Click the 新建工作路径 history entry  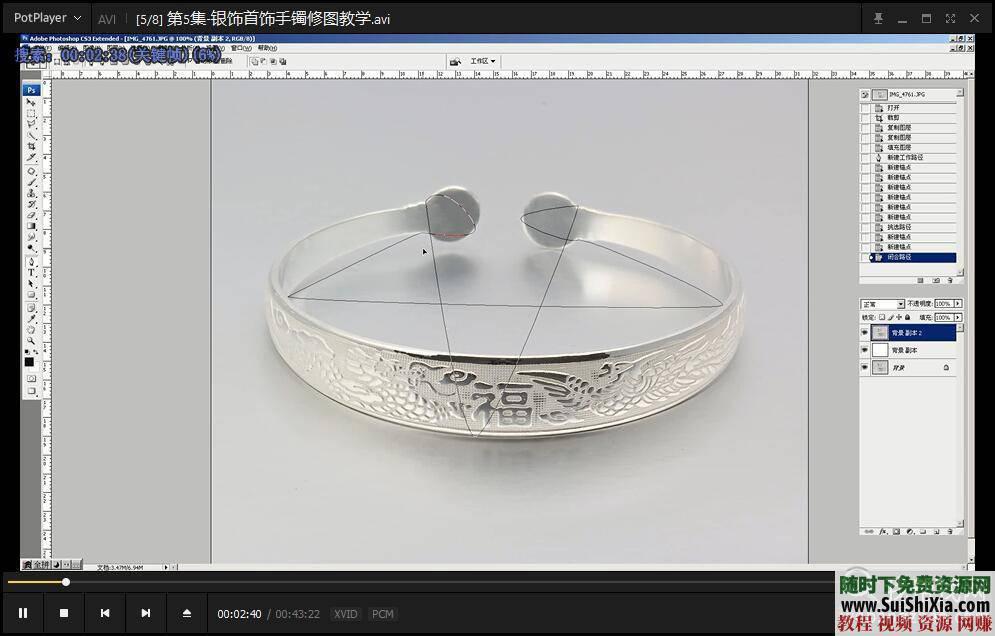(904, 157)
